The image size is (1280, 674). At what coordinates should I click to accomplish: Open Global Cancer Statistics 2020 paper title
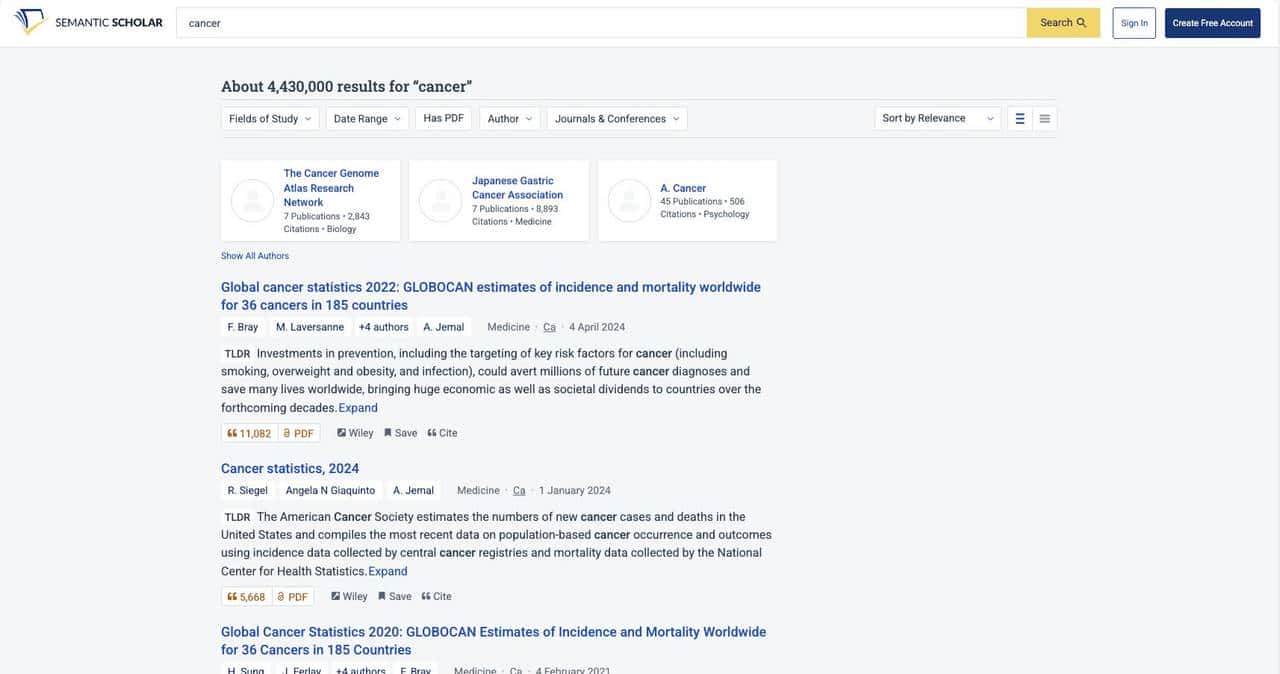coord(493,640)
